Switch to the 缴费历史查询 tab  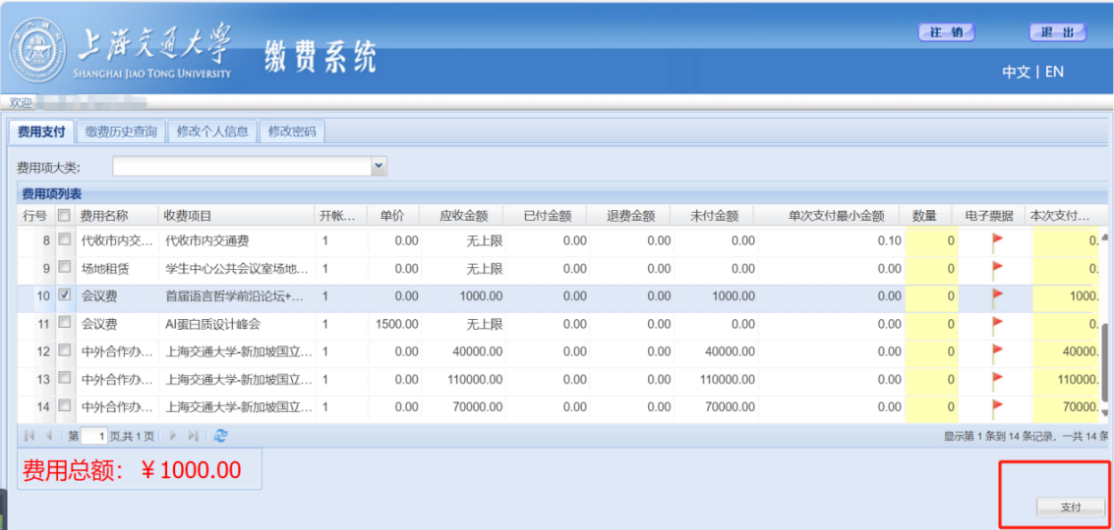pos(121,132)
